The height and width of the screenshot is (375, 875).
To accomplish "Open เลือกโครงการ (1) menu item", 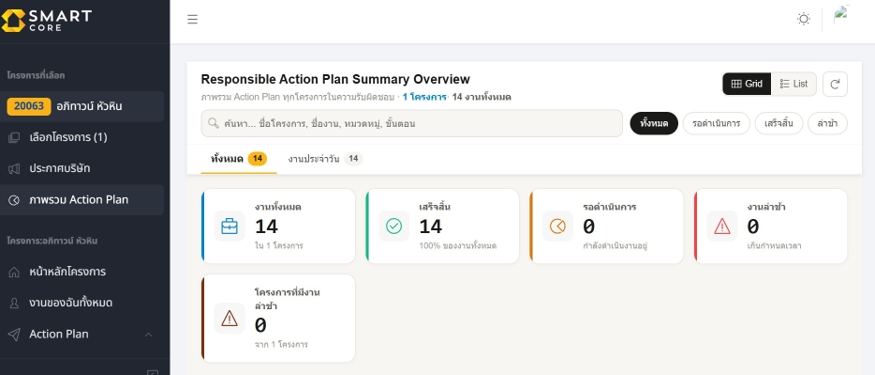I will point(82,137).
